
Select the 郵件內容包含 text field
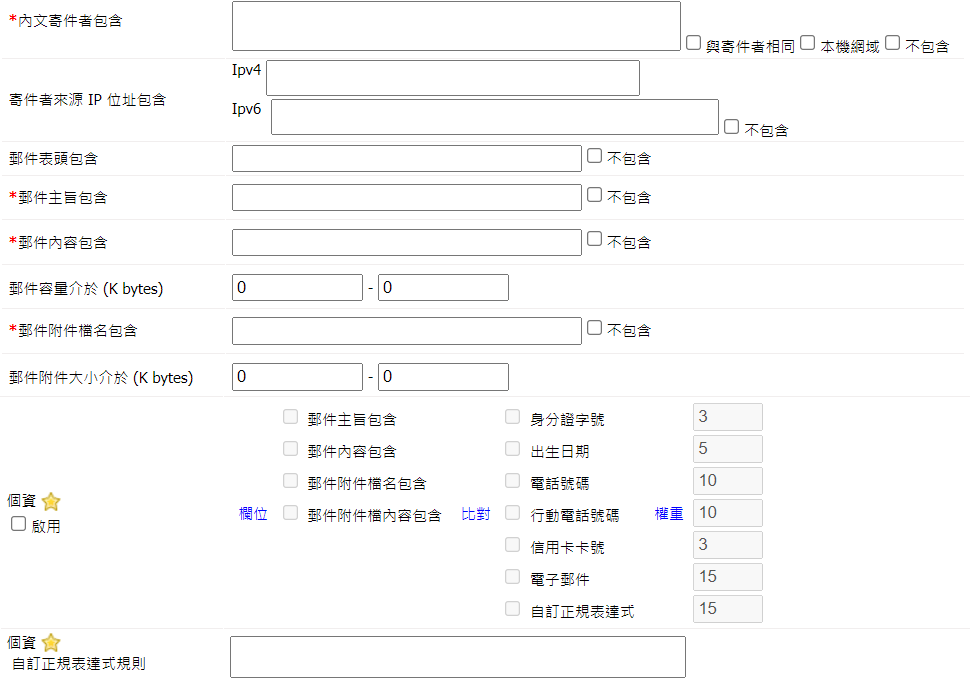click(x=406, y=243)
